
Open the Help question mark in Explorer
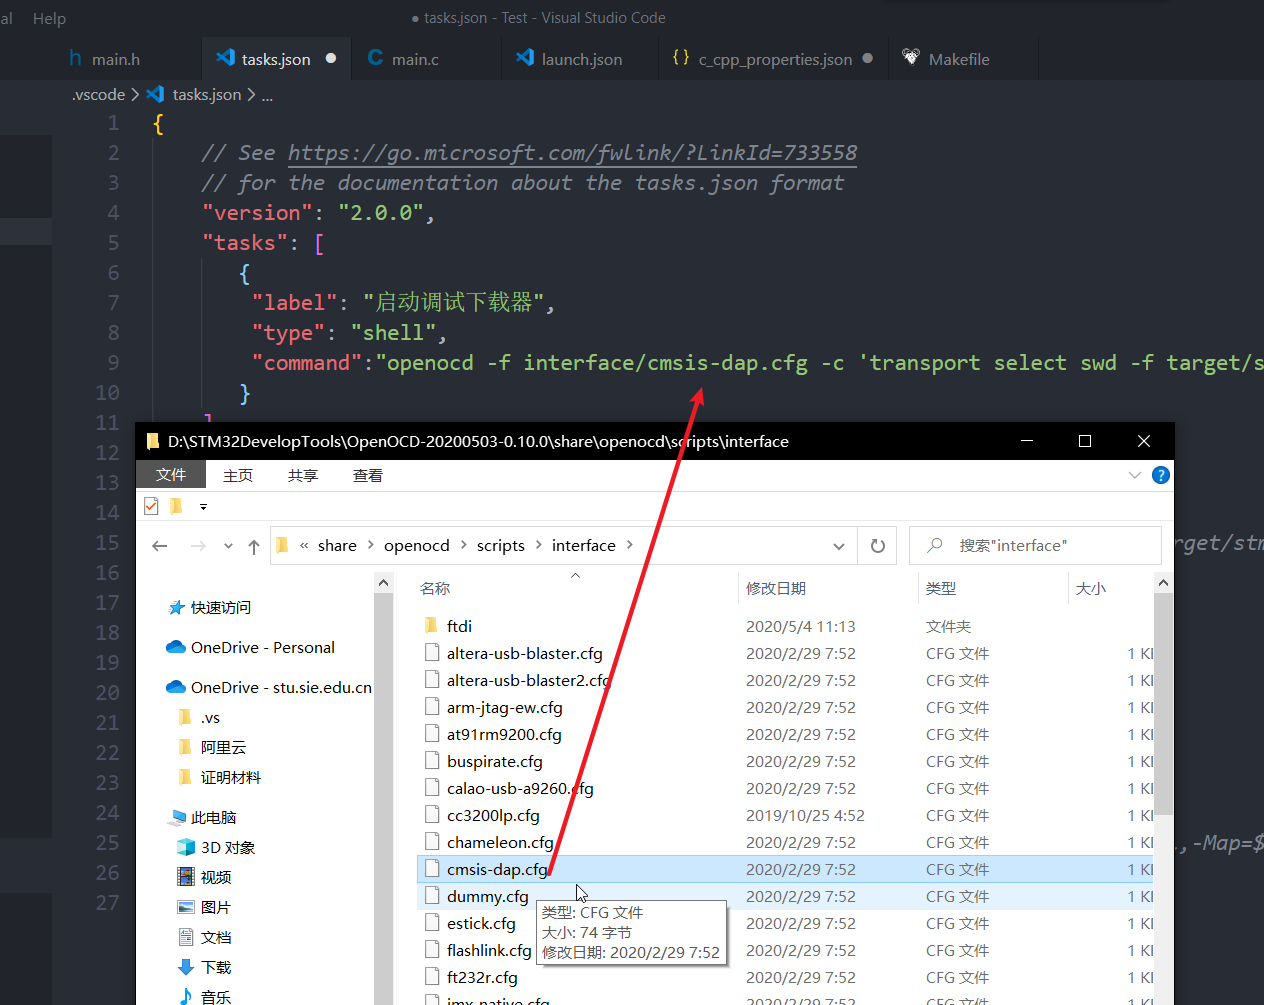[x=1160, y=475]
